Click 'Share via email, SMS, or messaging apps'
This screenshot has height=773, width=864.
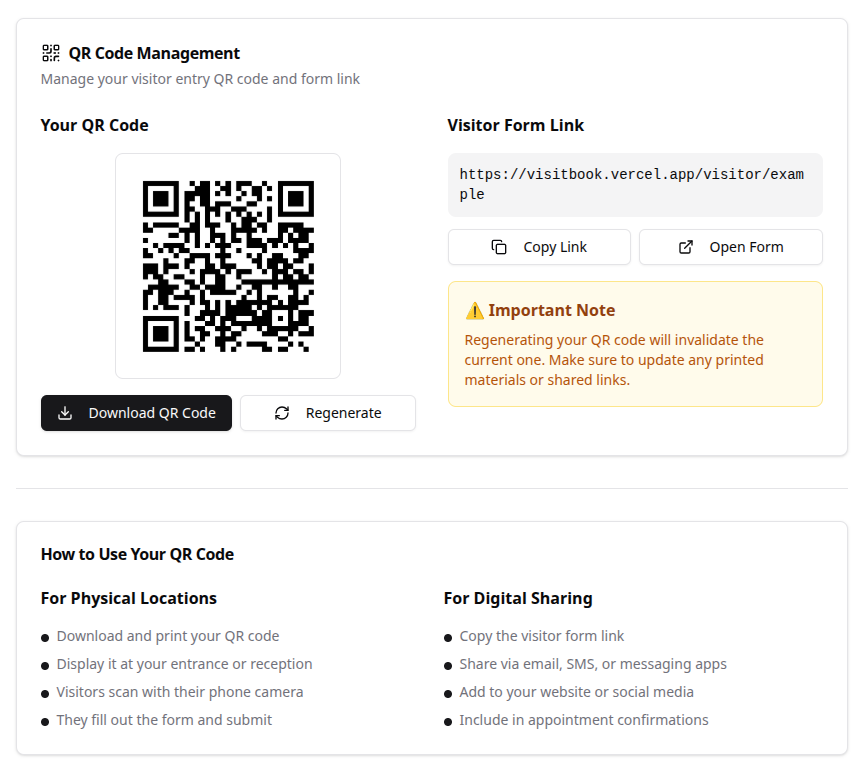(x=593, y=664)
